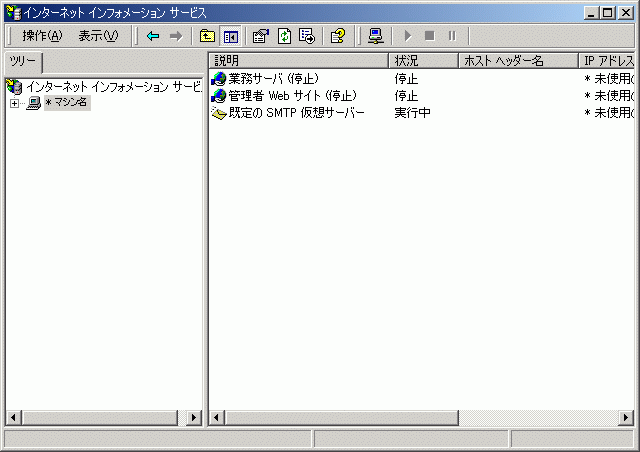Viewport: 640px width, 452px height.
Task: Toggle the console tree show/hide icon
Action: [231, 36]
